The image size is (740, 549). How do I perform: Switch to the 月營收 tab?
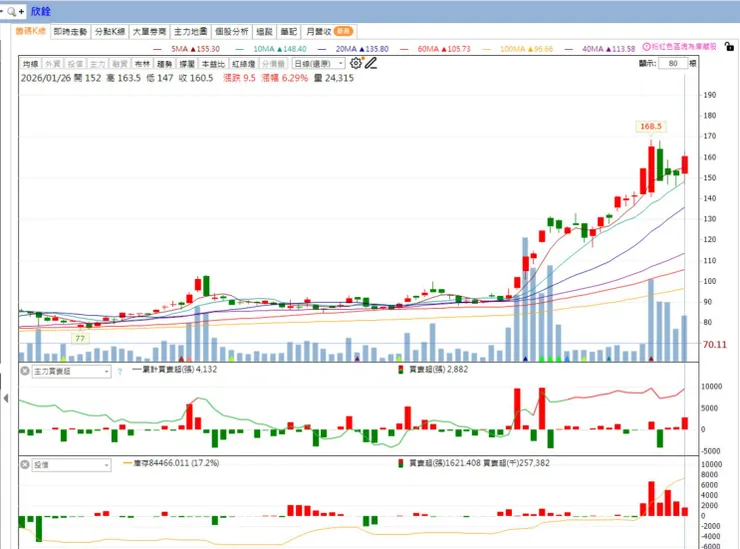(x=328, y=32)
